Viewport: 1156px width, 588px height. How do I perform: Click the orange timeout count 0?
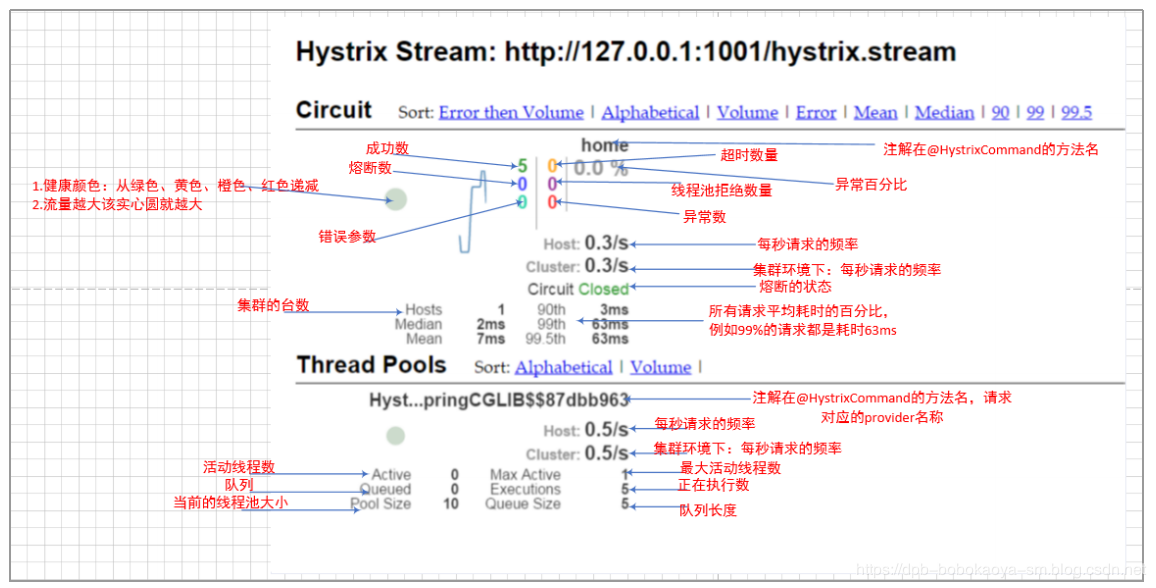point(552,167)
